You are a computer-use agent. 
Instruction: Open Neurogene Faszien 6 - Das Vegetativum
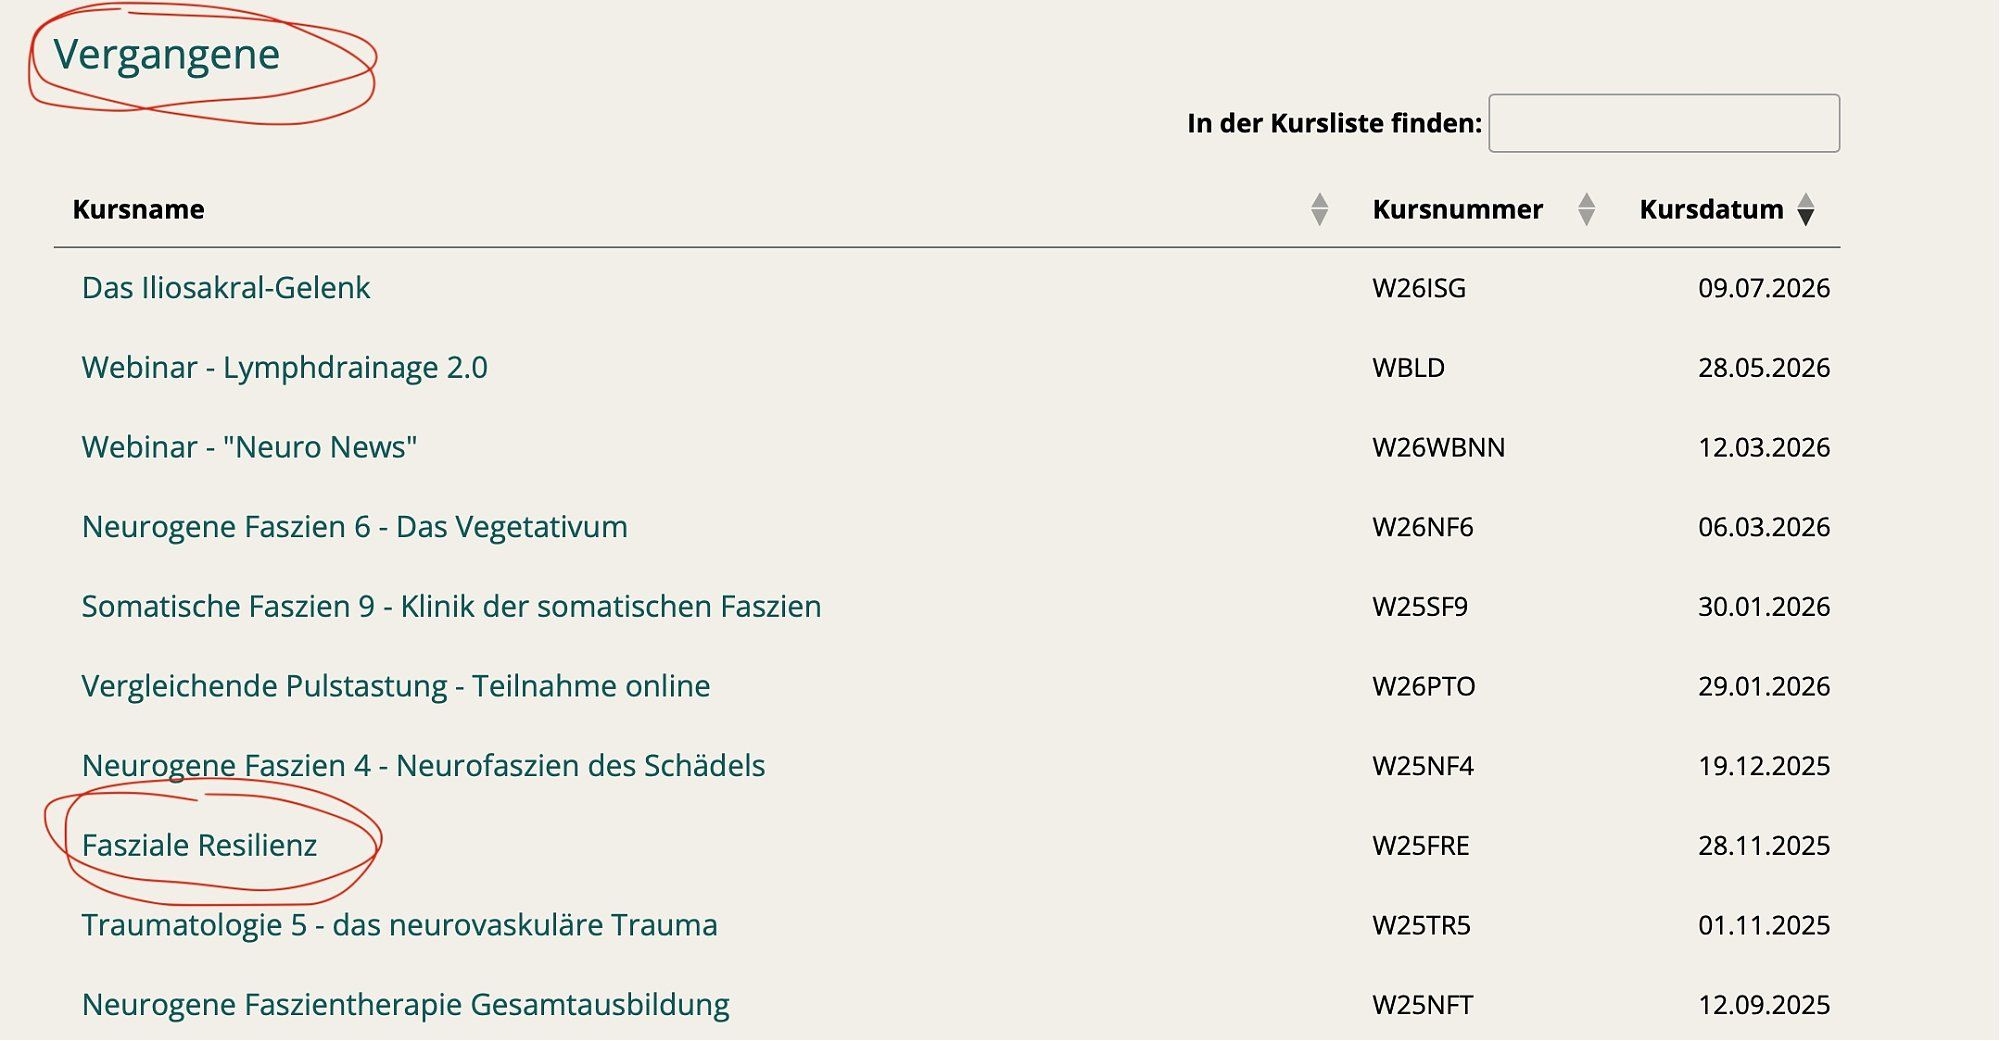355,527
